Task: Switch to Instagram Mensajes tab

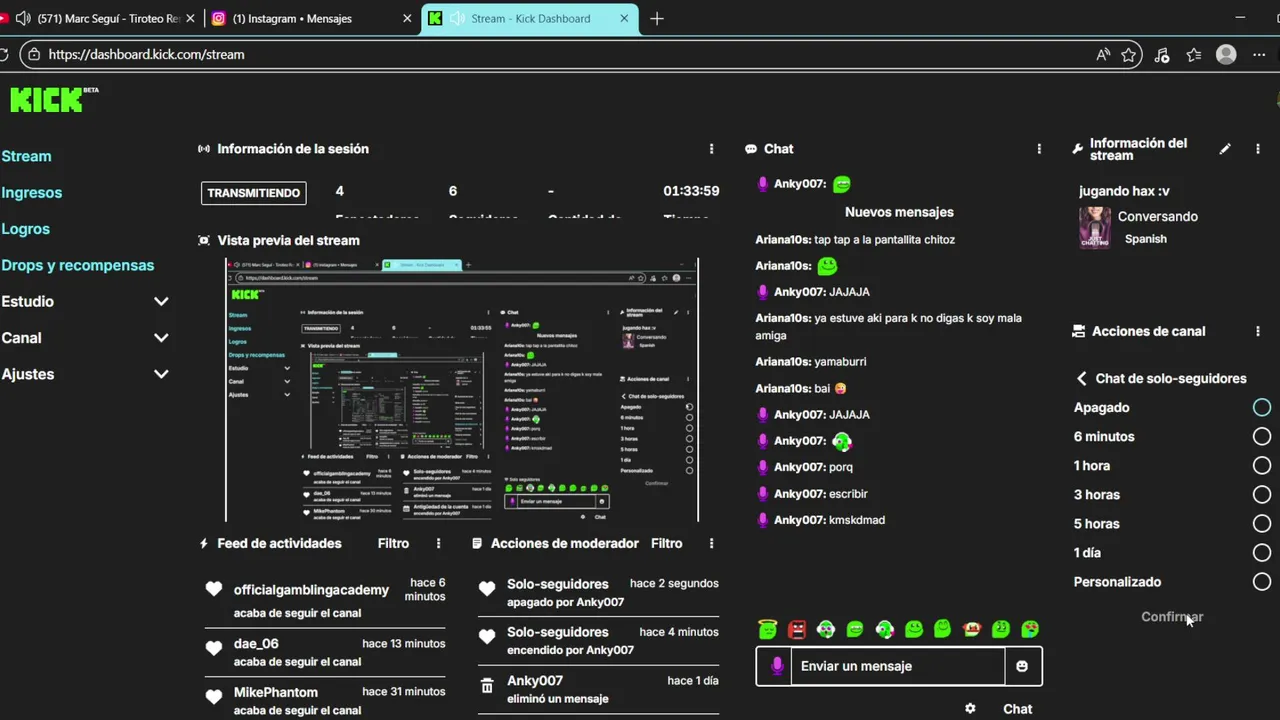Action: click(x=310, y=18)
